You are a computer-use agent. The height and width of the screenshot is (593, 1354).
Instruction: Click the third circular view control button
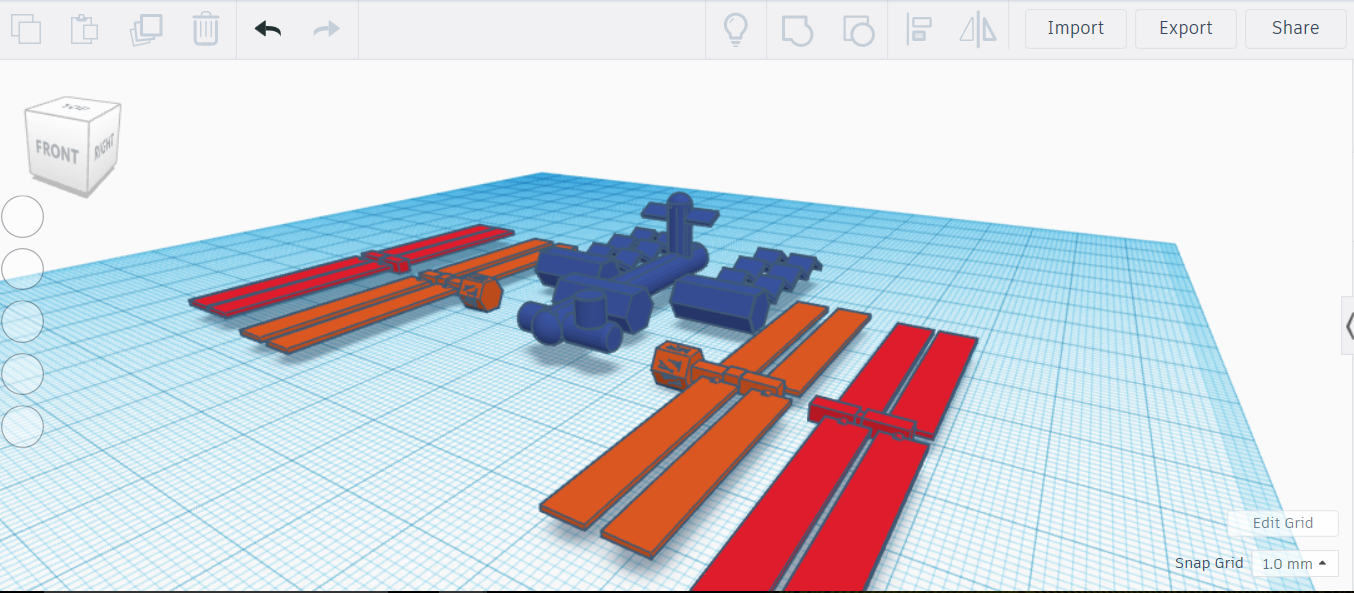coord(22,321)
